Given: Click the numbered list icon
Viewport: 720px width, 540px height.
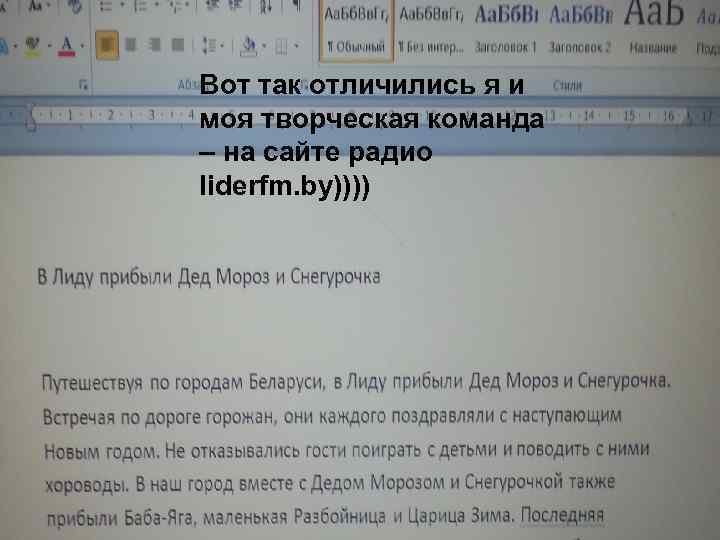Looking at the screenshot, I should tap(140, 6).
